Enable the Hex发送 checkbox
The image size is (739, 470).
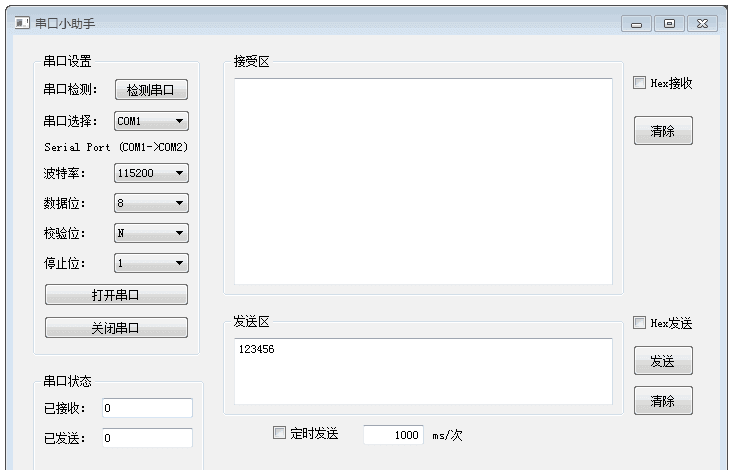639,322
